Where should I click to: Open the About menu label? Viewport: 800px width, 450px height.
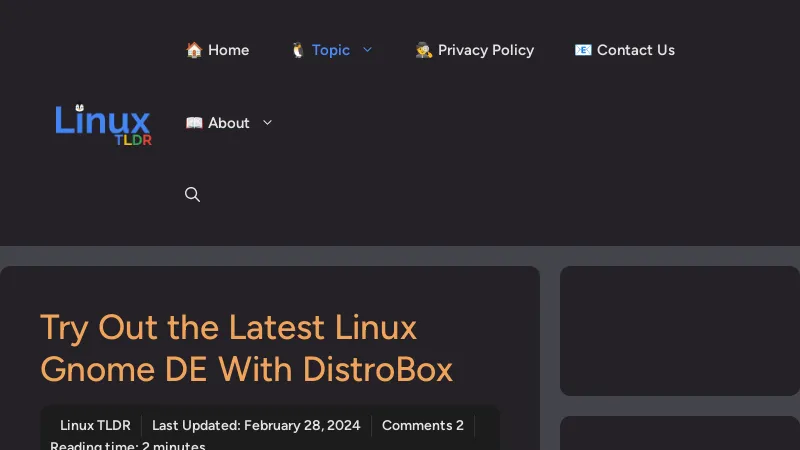pos(229,123)
